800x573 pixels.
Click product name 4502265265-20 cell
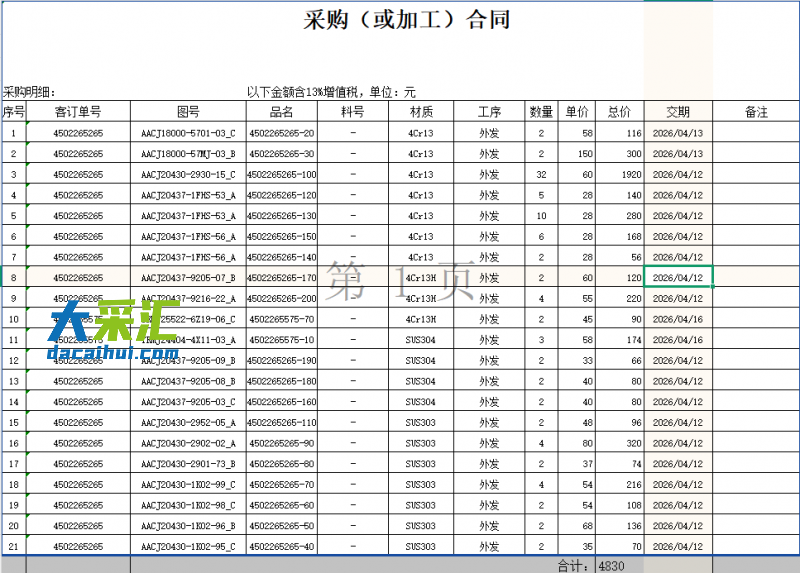pyautogui.click(x=282, y=133)
